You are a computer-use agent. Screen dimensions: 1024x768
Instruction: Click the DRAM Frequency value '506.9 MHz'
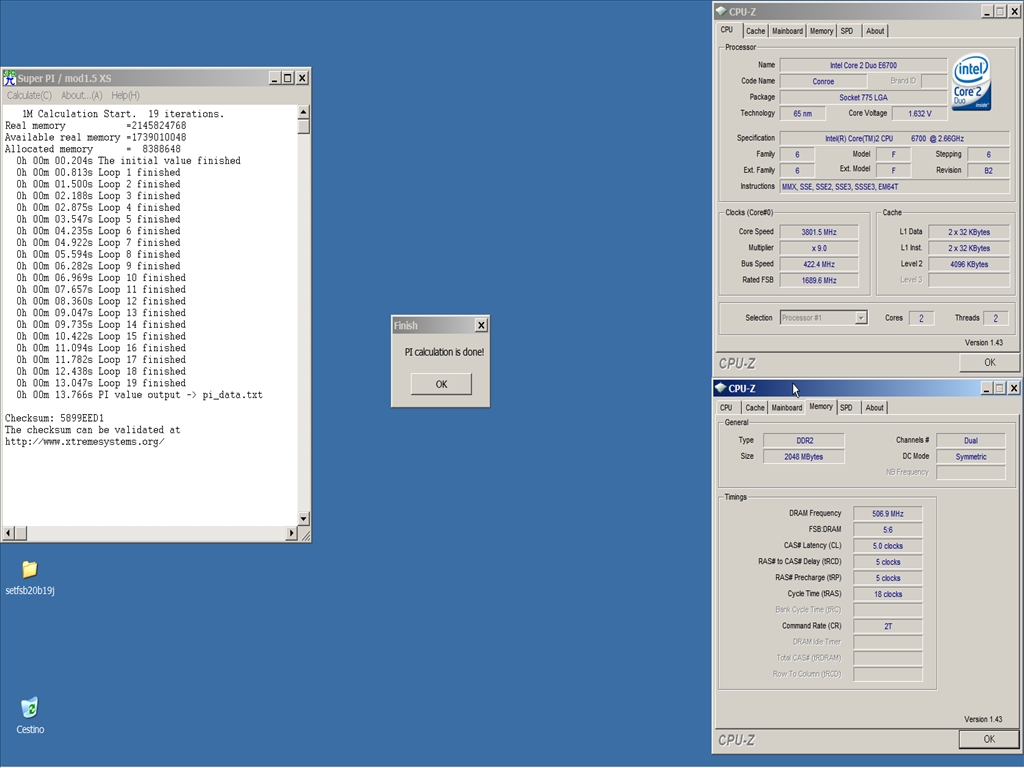[888, 514]
